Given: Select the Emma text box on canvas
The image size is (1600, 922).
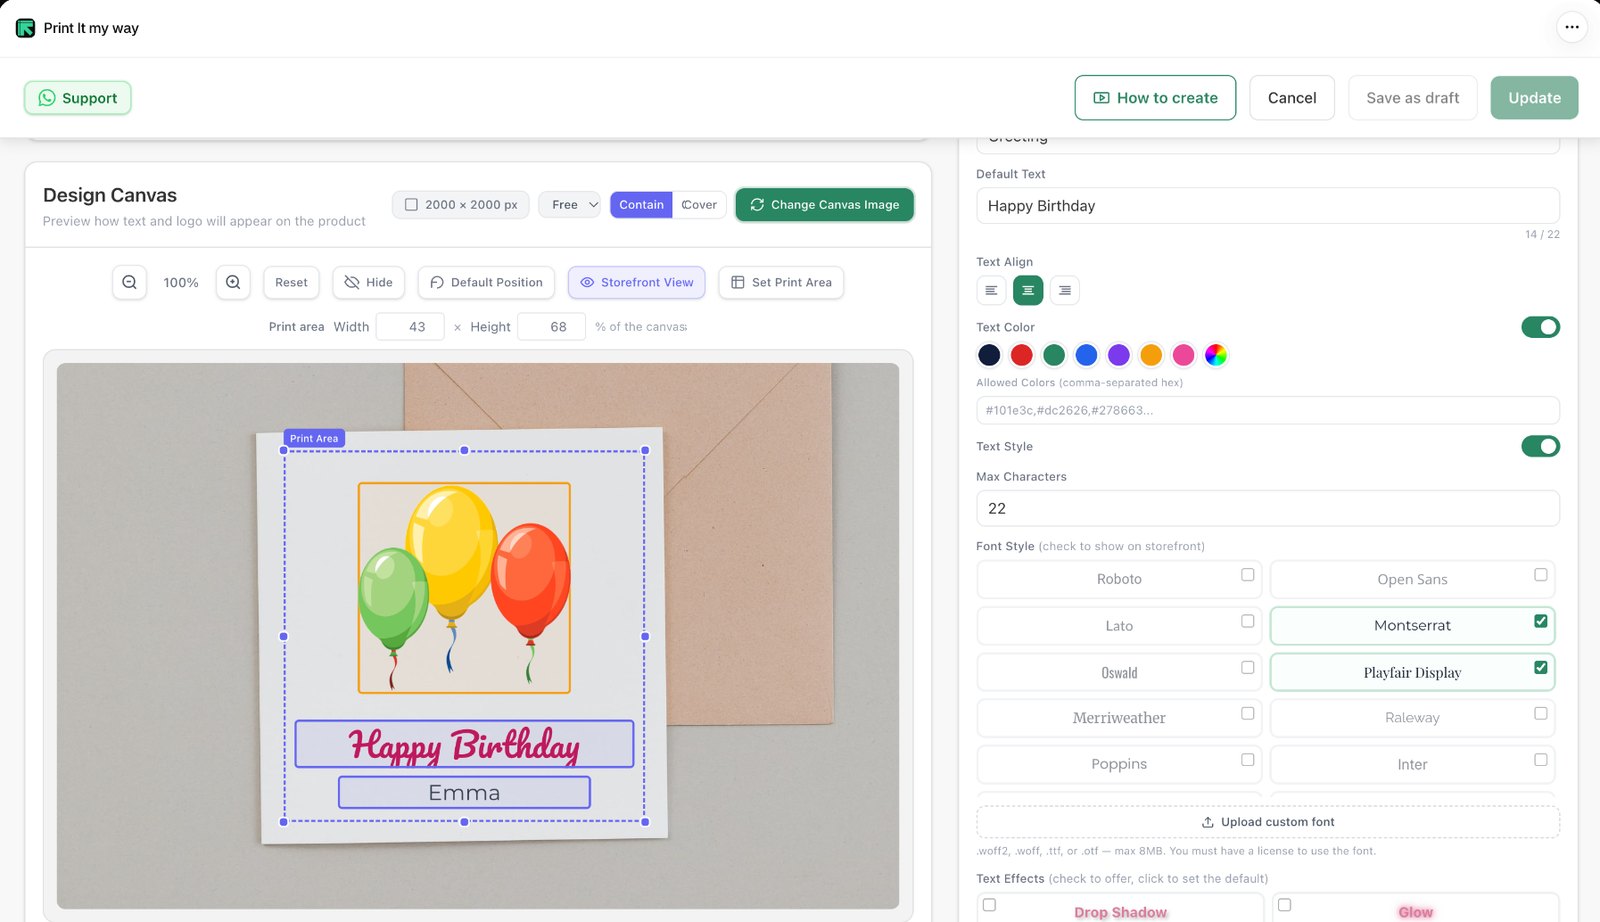Looking at the screenshot, I should 464,793.
